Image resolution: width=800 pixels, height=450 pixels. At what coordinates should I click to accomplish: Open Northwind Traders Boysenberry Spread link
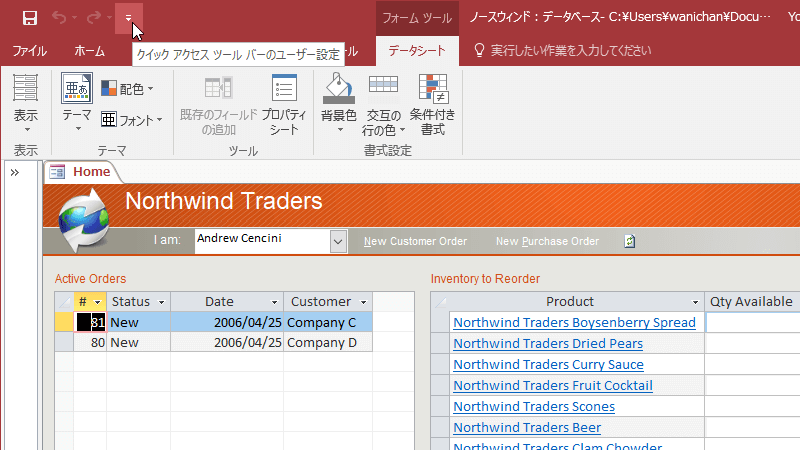click(574, 322)
